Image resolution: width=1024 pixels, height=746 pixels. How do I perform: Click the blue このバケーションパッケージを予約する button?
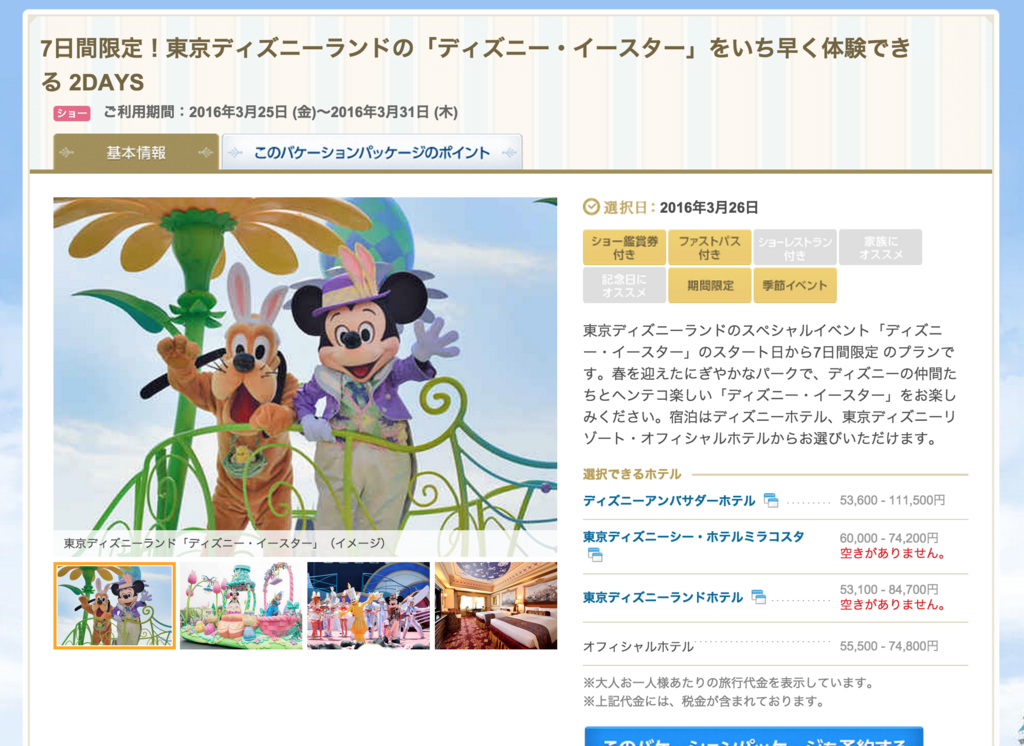click(754, 738)
